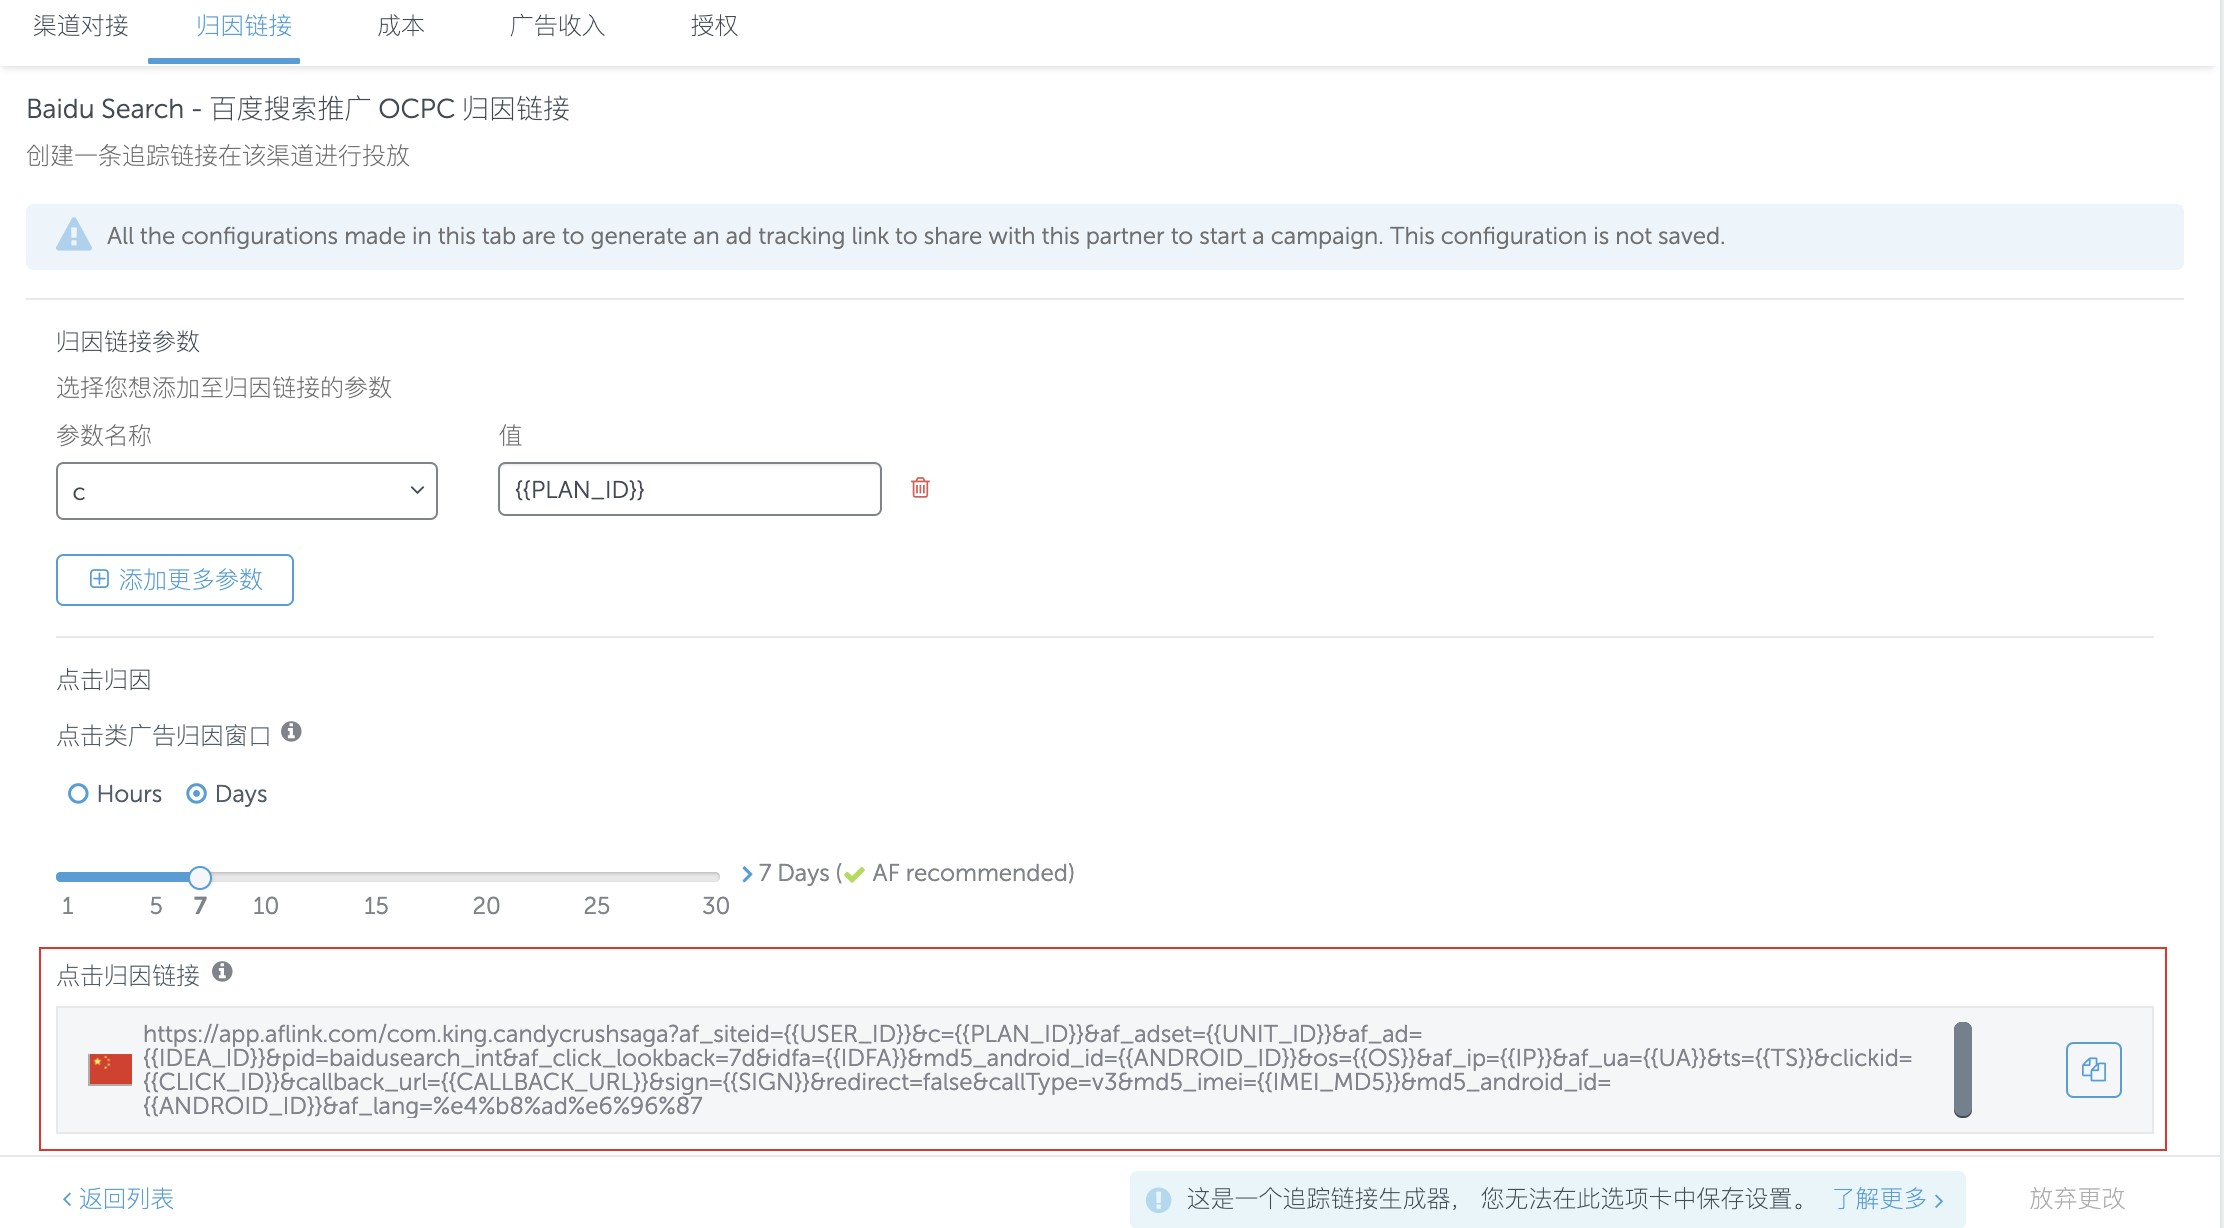Show info tooltip for 点击归因链接

coord(223,972)
